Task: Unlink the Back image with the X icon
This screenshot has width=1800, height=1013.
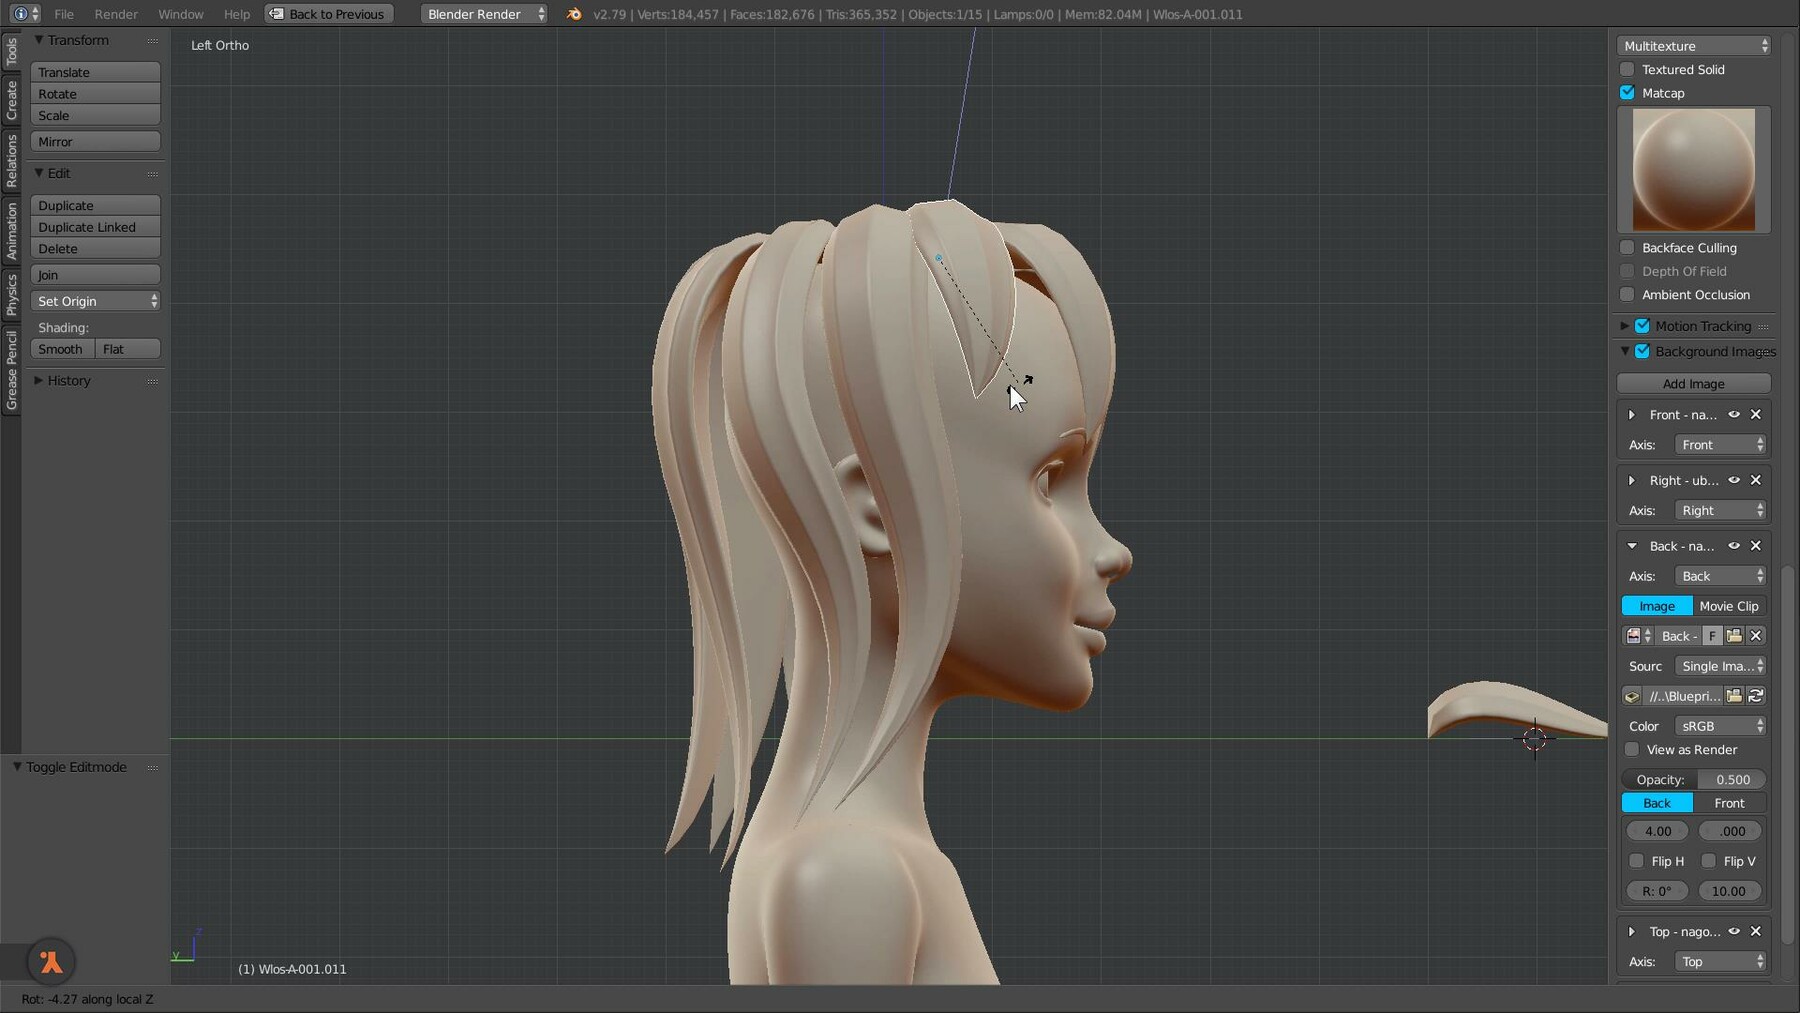Action: coord(1757,636)
